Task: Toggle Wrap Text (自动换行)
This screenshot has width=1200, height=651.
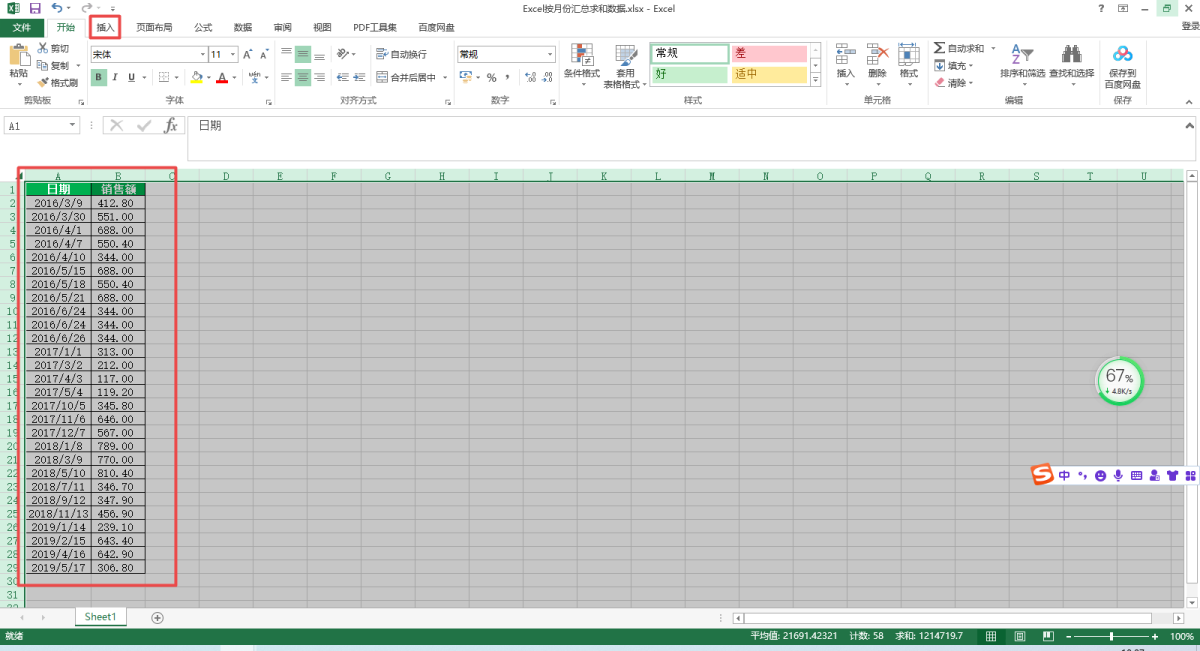Action: point(401,54)
